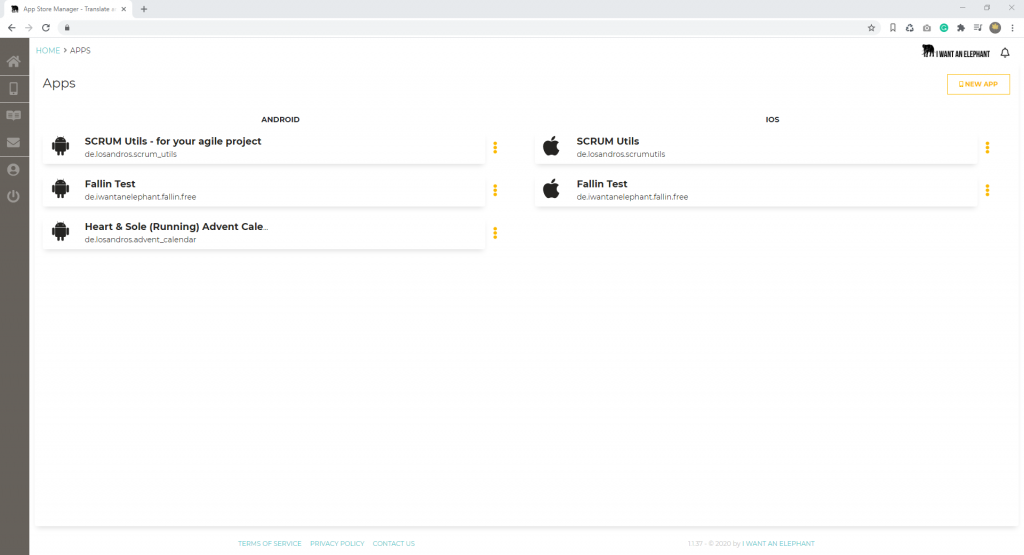Open a new browser tab

[144, 9]
